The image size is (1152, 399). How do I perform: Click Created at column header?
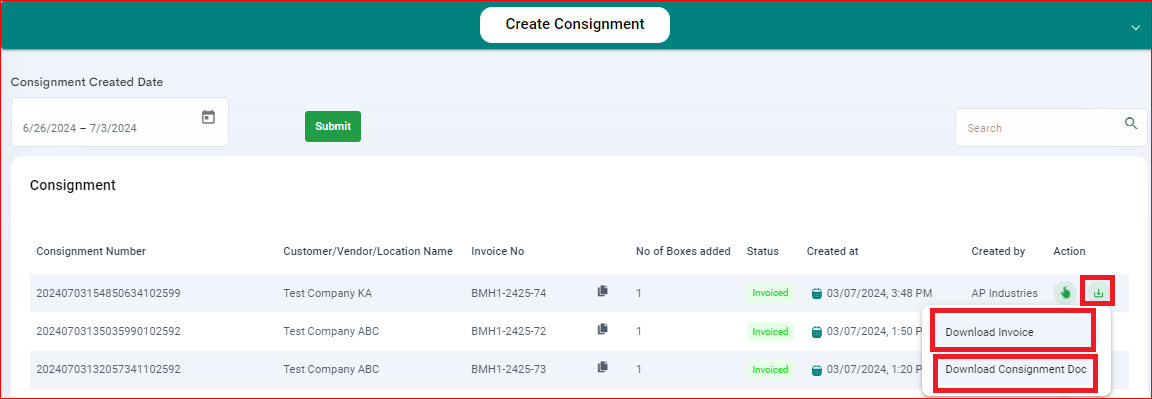pos(832,251)
